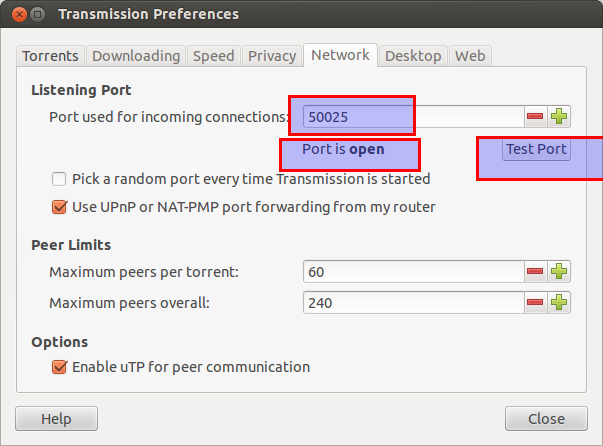Toggle the random port at startup checkbox
The height and width of the screenshot is (446, 603).
point(59,179)
